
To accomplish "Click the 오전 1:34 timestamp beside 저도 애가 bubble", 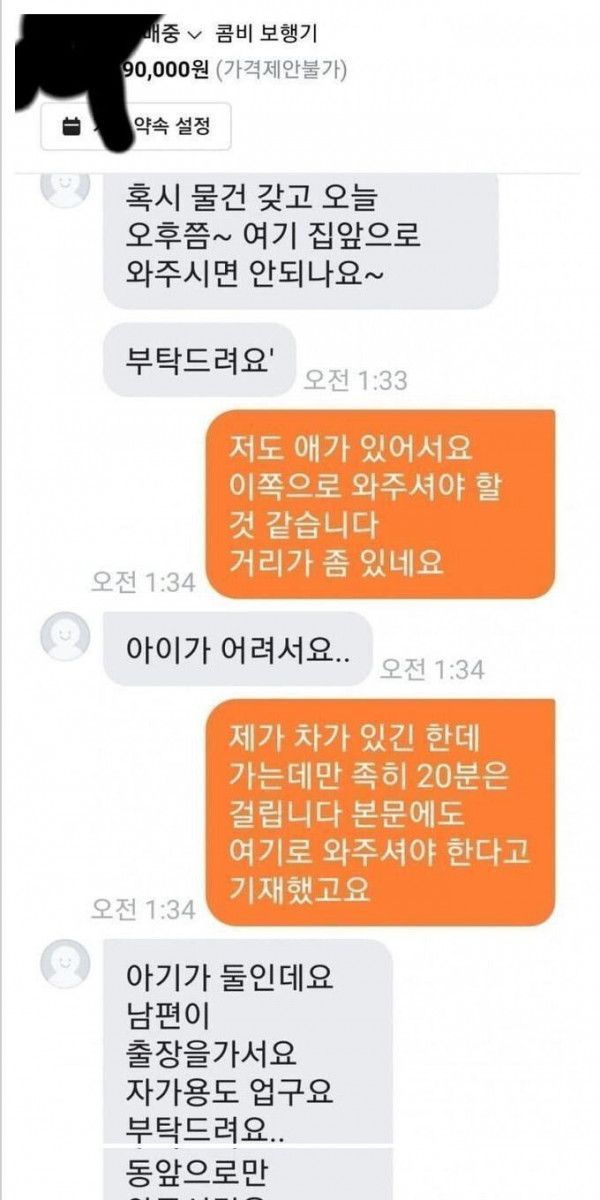I will (143, 581).
